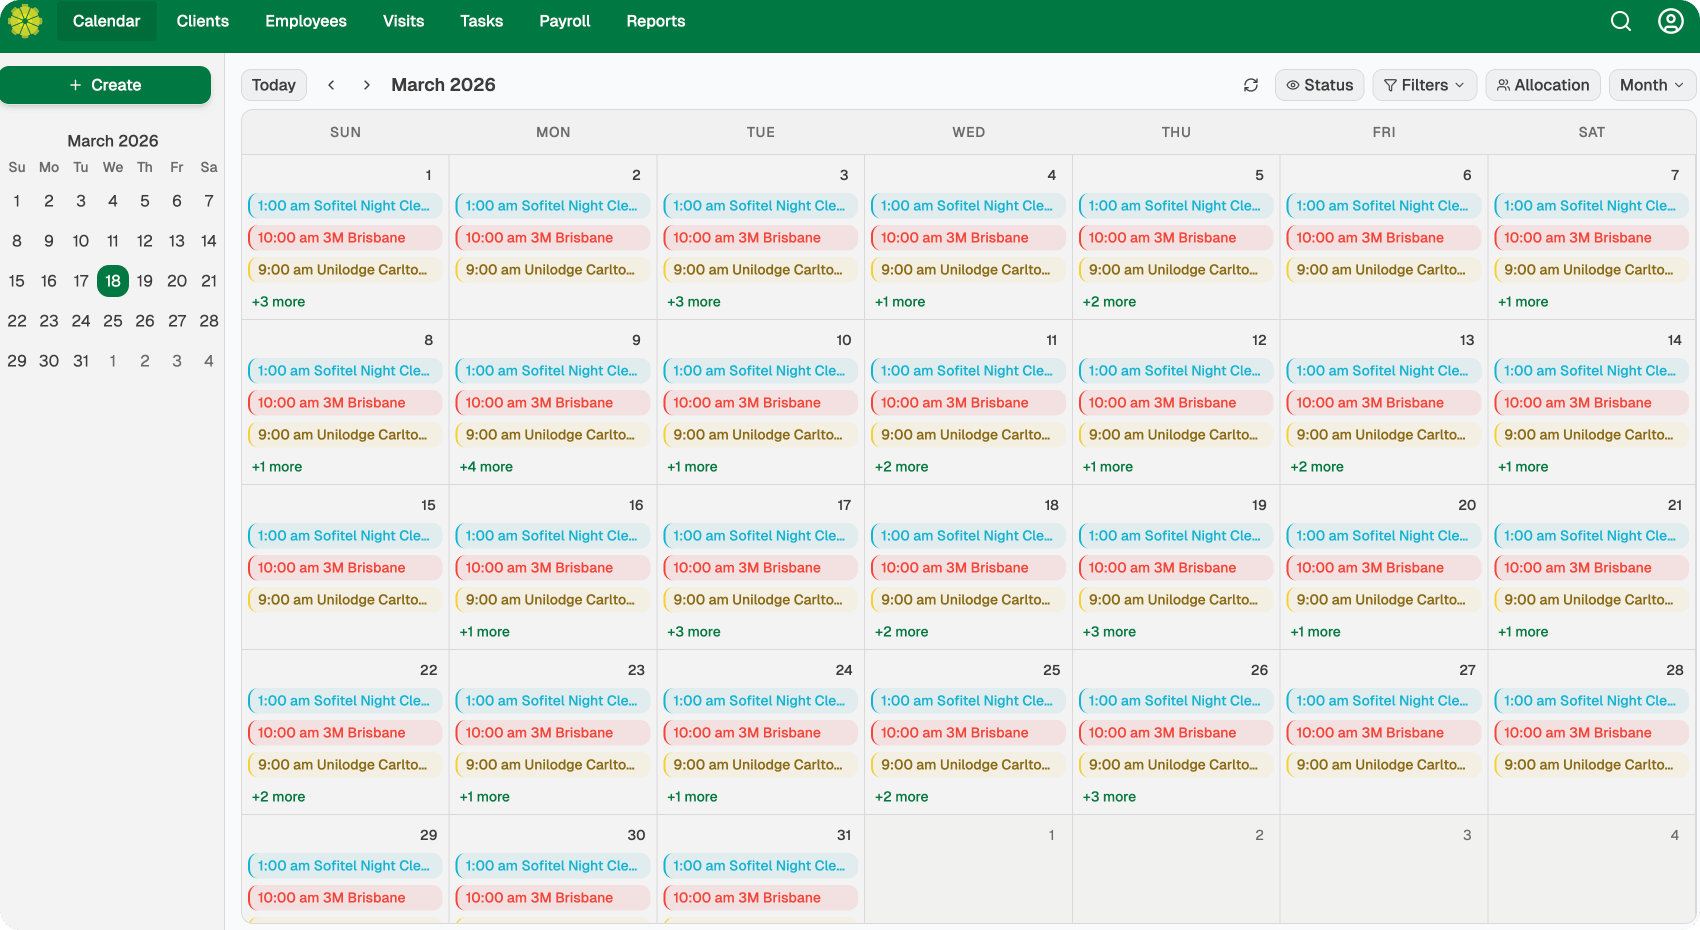Switch to the Payroll tab
Screen dimensions: 1700x930
[x=564, y=21]
